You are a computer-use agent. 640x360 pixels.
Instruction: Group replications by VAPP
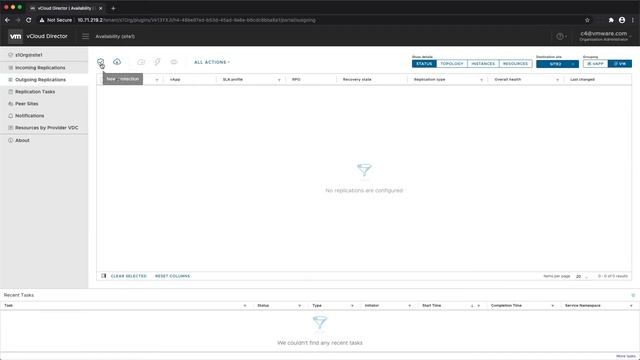(596, 64)
